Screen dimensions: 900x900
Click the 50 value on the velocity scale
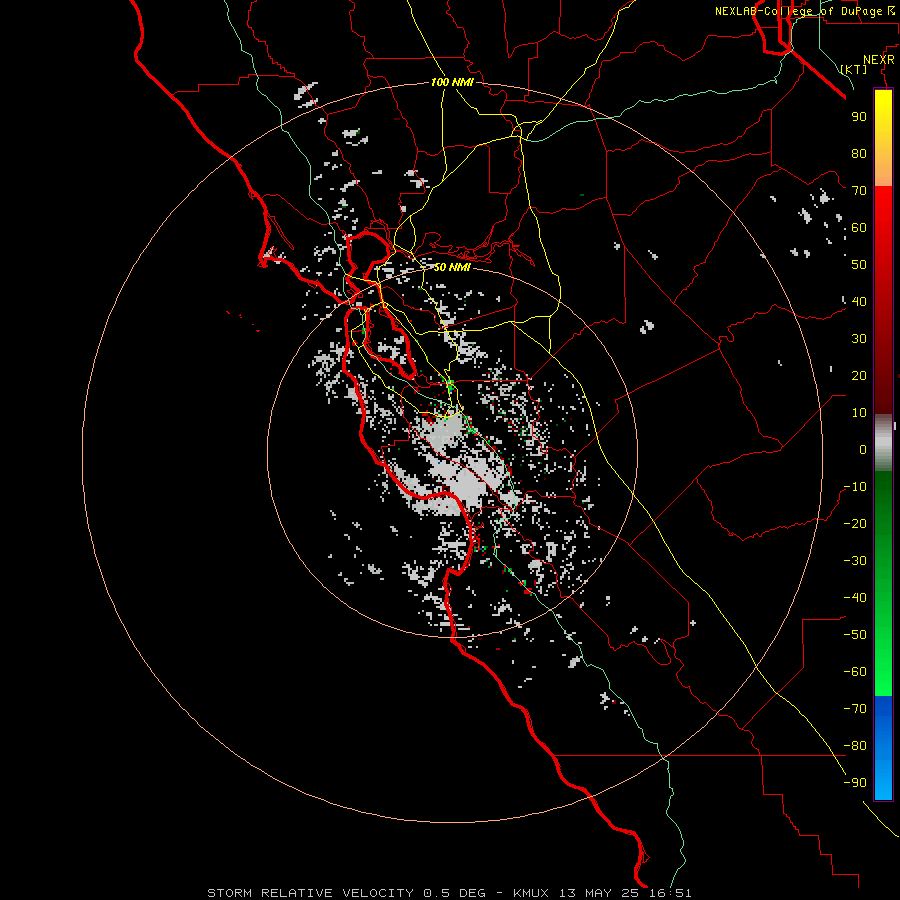click(x=859, y=265)
